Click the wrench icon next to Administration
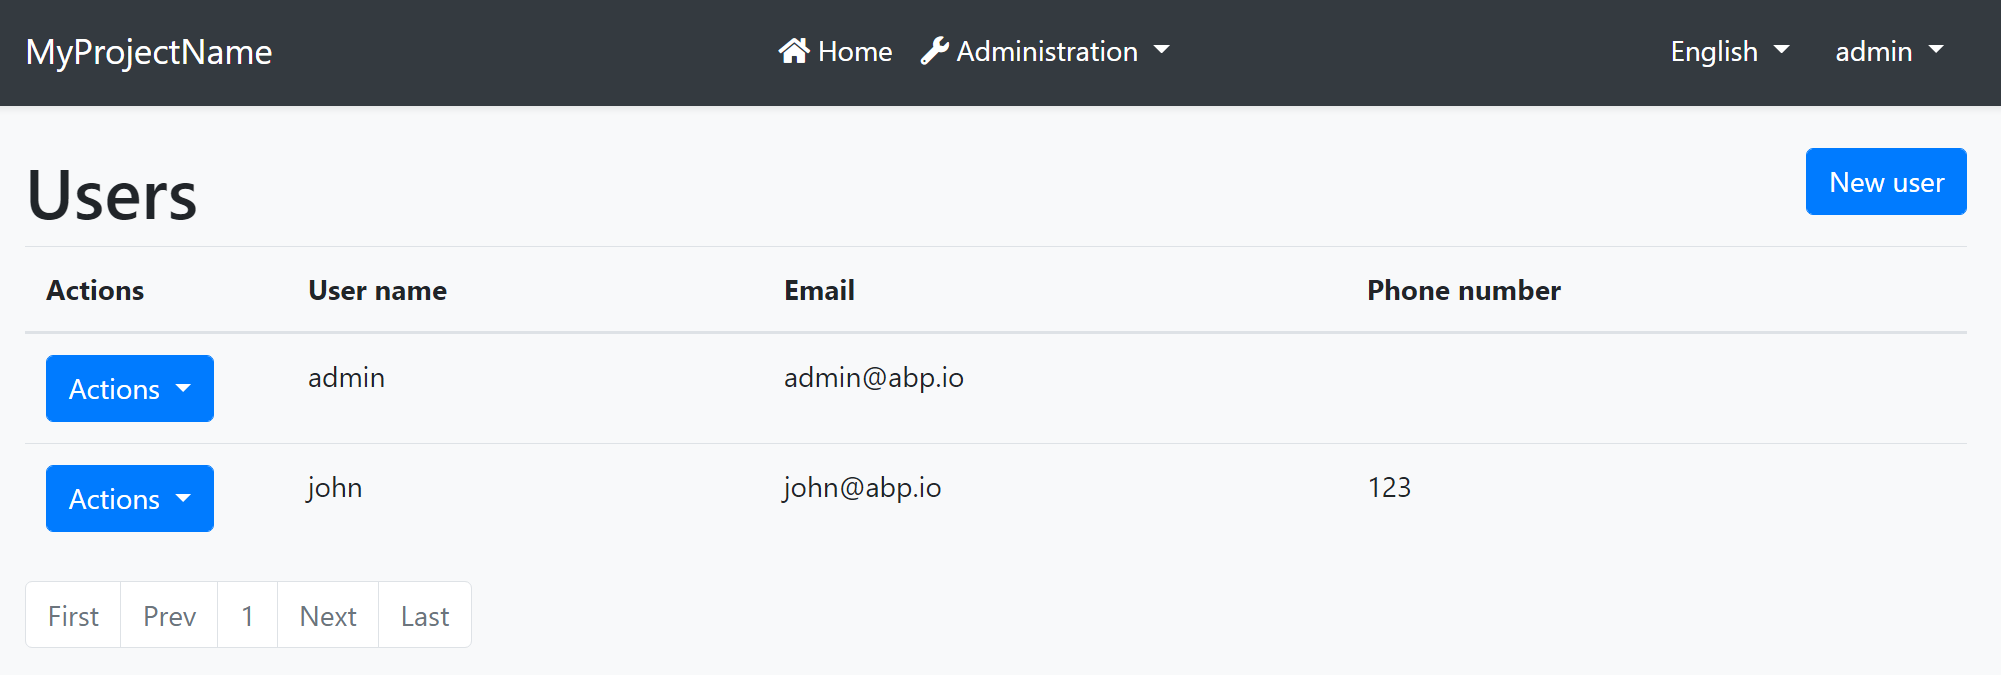 point(933,50)
